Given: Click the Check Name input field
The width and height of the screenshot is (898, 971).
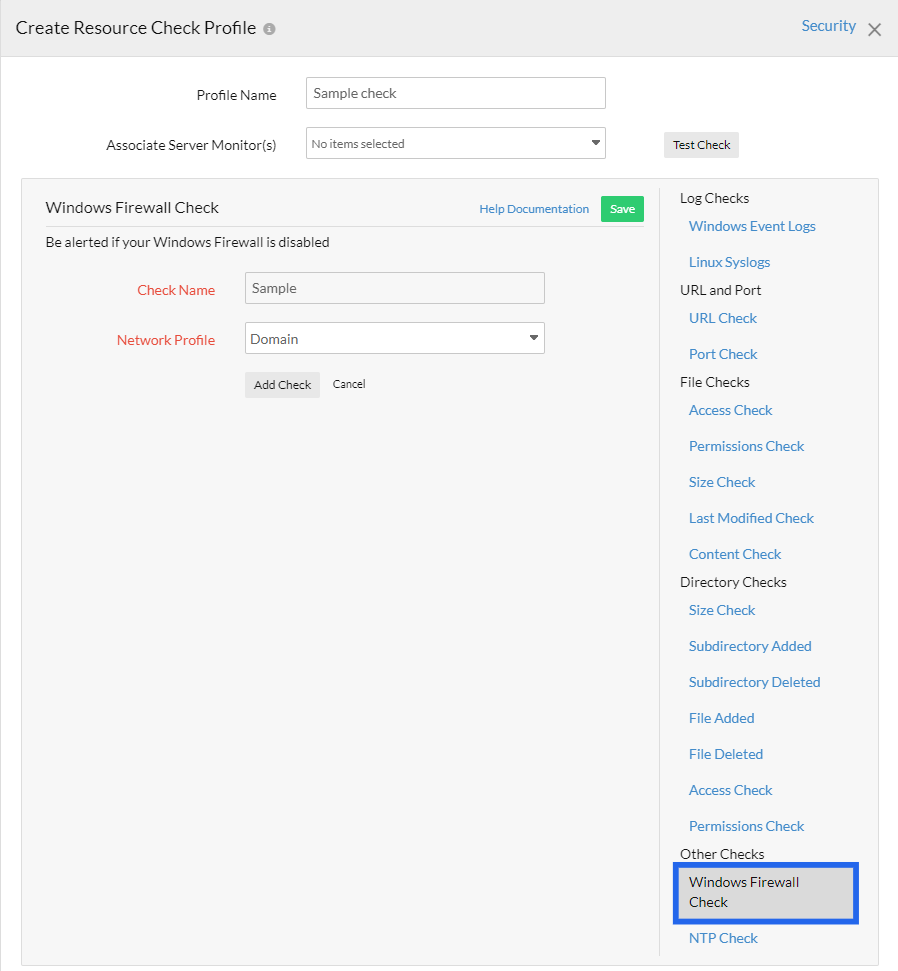Looking at the screenshot, I should [395, 288].
